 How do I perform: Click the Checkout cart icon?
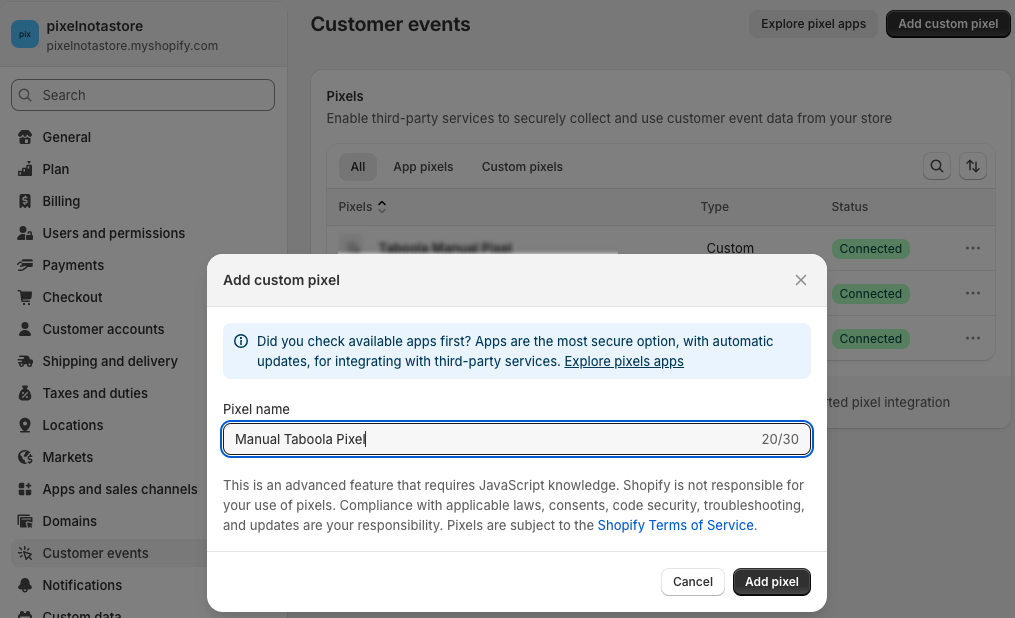coord(25,297)
